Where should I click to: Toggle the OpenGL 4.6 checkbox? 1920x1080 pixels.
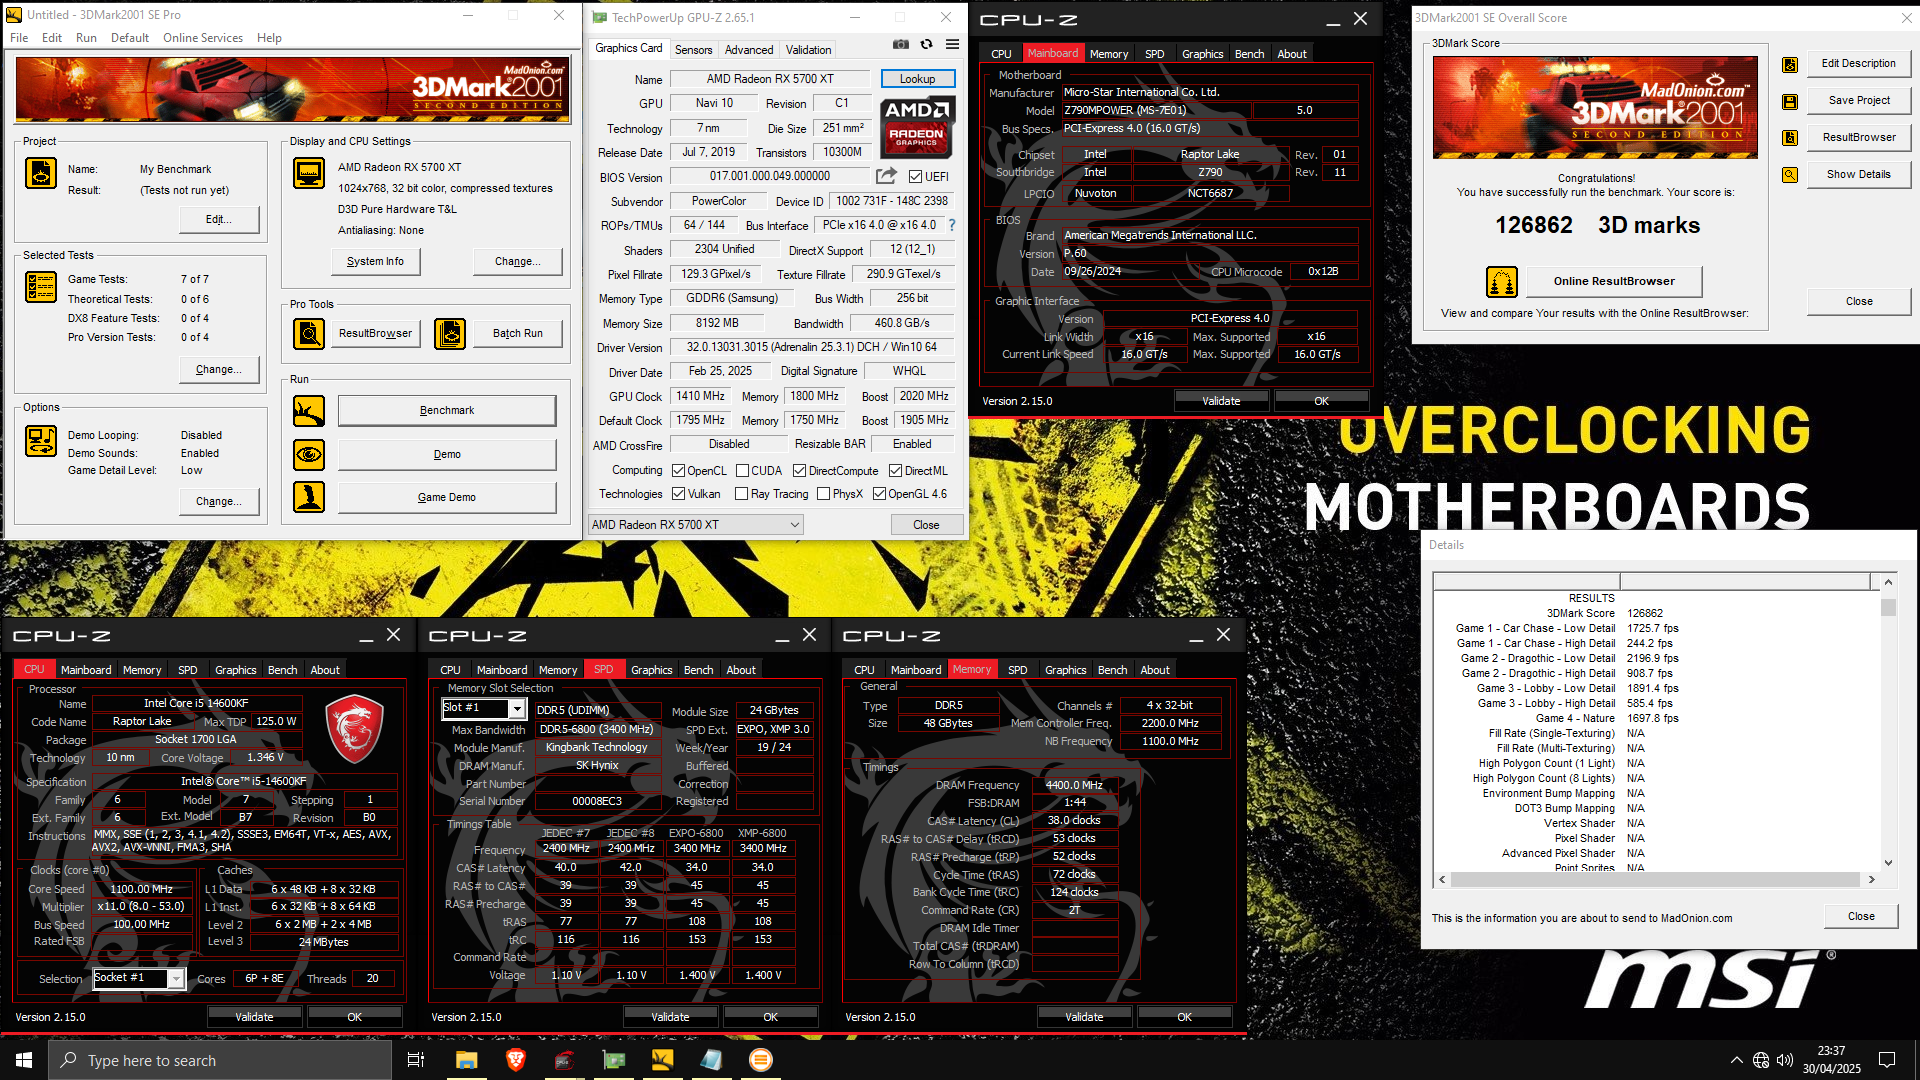pos(880,494)
